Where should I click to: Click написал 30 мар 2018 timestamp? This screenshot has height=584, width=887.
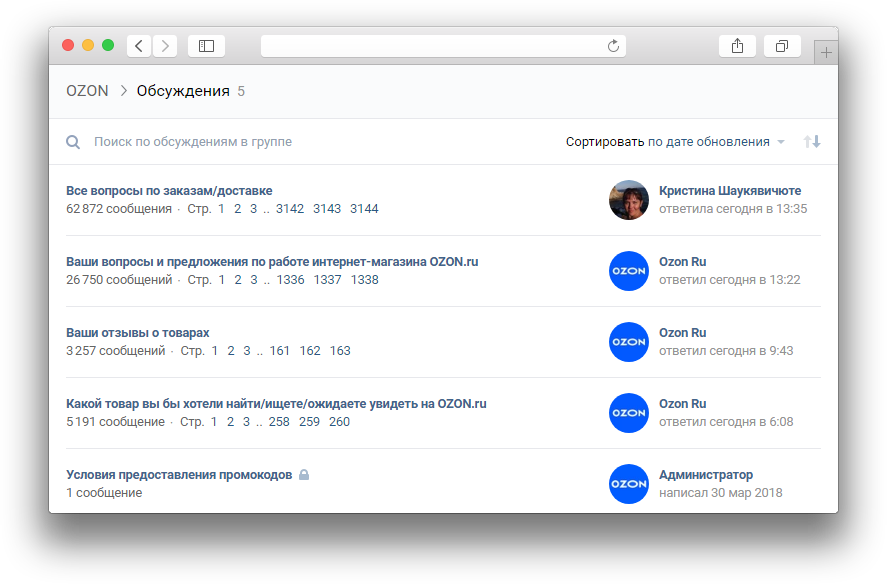coord(721,493)
